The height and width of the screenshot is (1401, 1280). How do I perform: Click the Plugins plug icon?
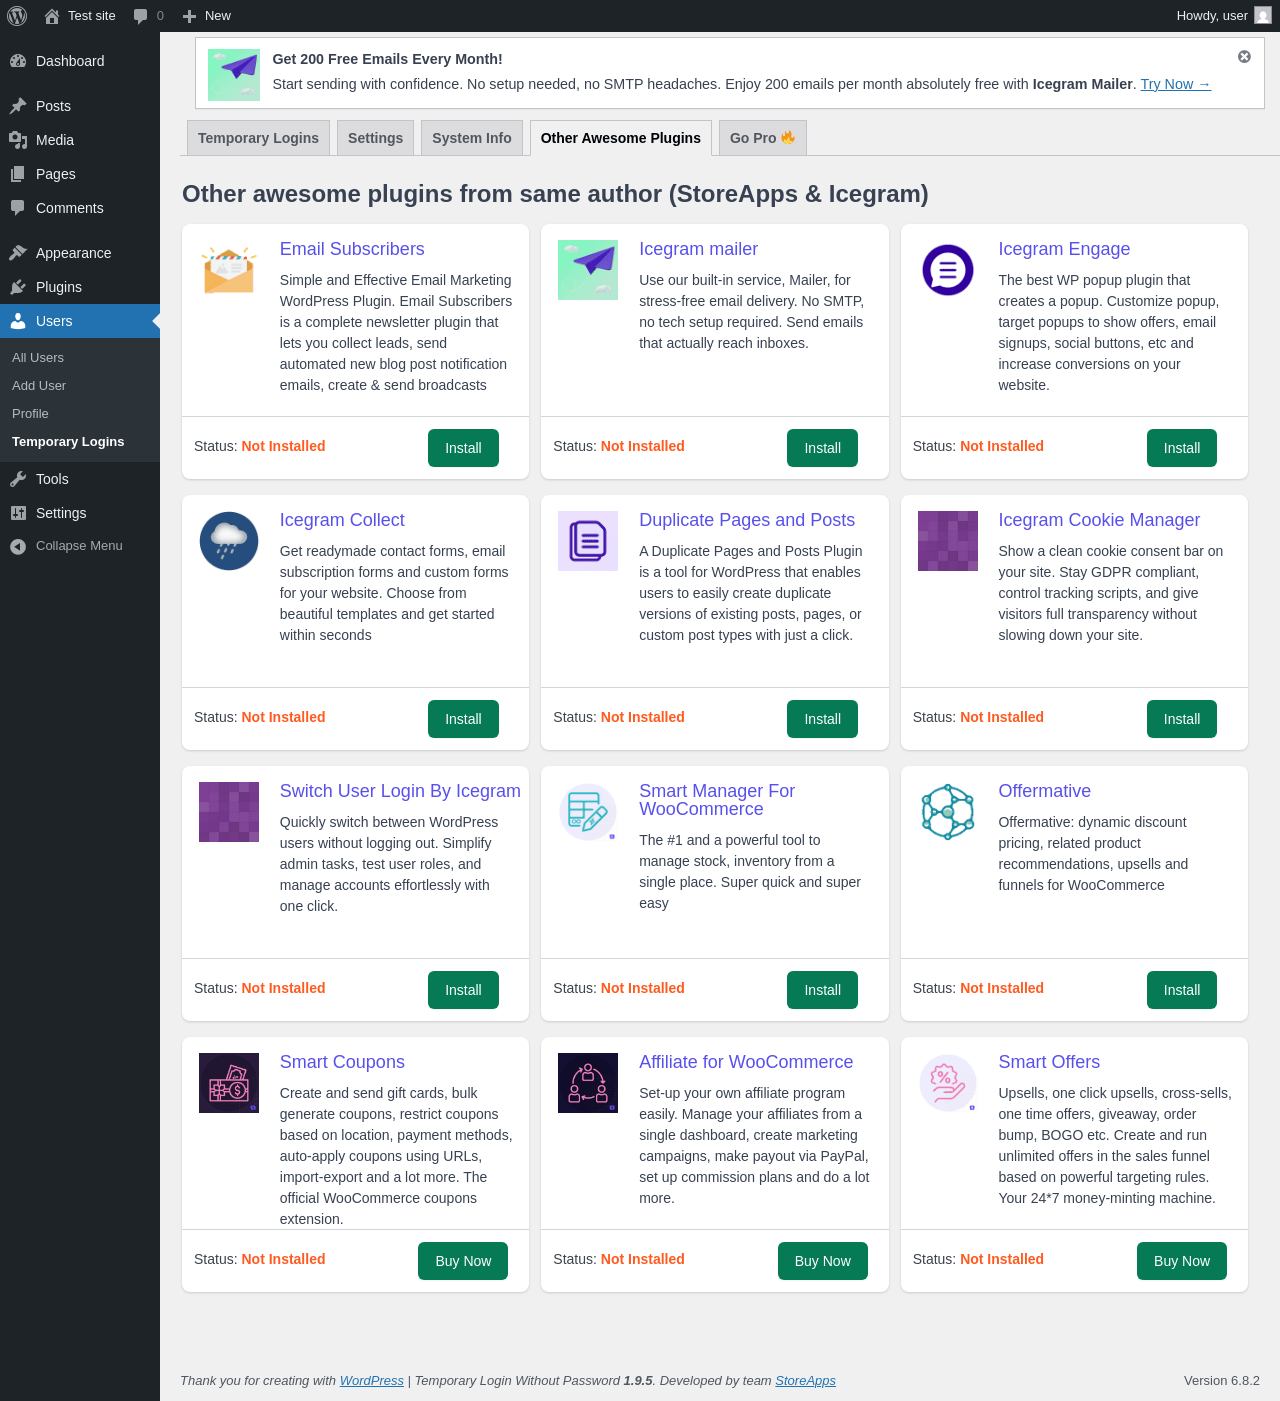click(18, 287)
